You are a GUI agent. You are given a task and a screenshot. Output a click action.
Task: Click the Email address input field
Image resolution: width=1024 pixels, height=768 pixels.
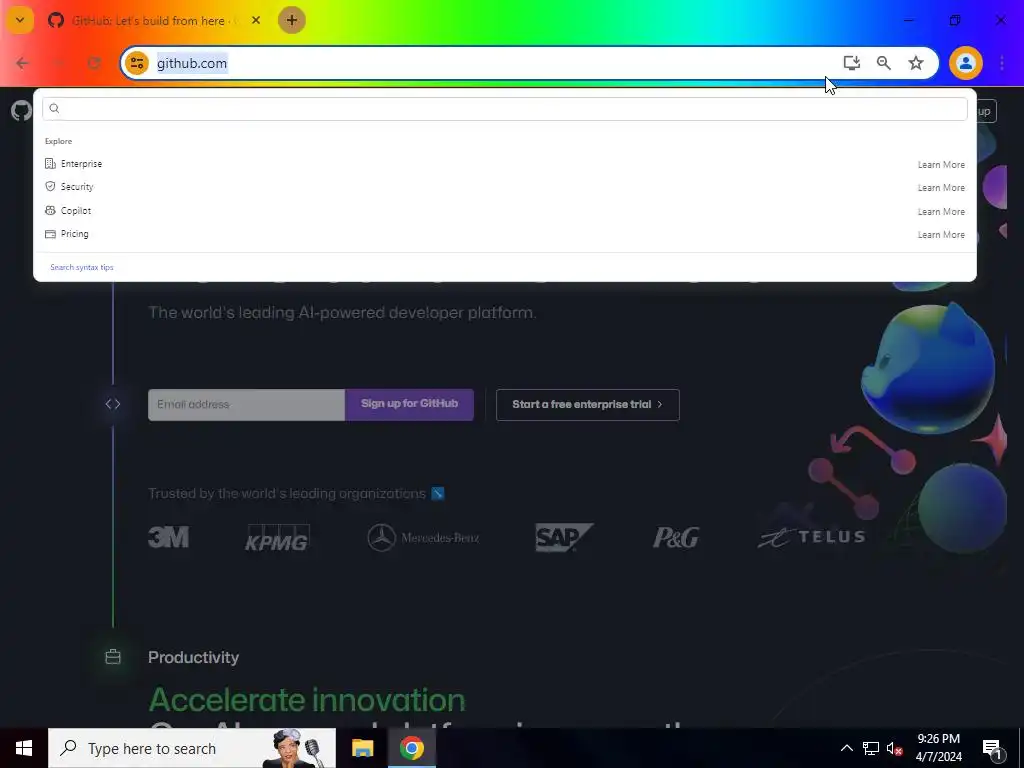tap(246, 405)
